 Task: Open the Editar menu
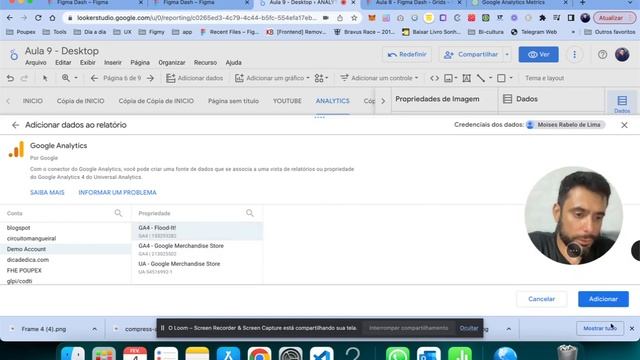[63, 62]
